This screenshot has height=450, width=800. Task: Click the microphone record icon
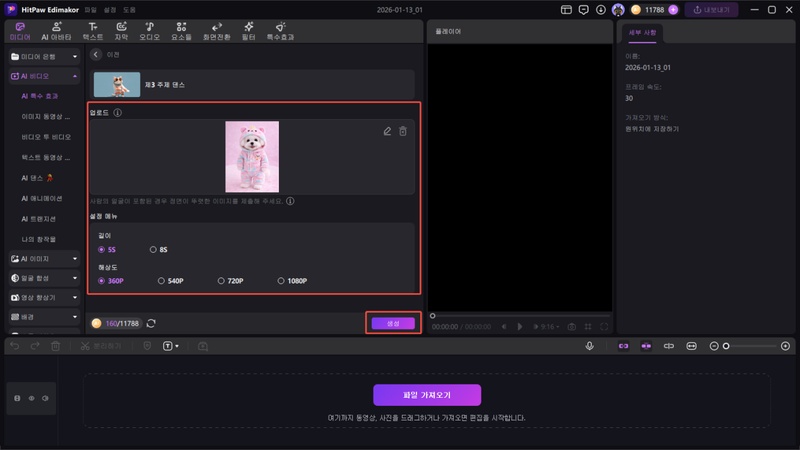point(589,346)
